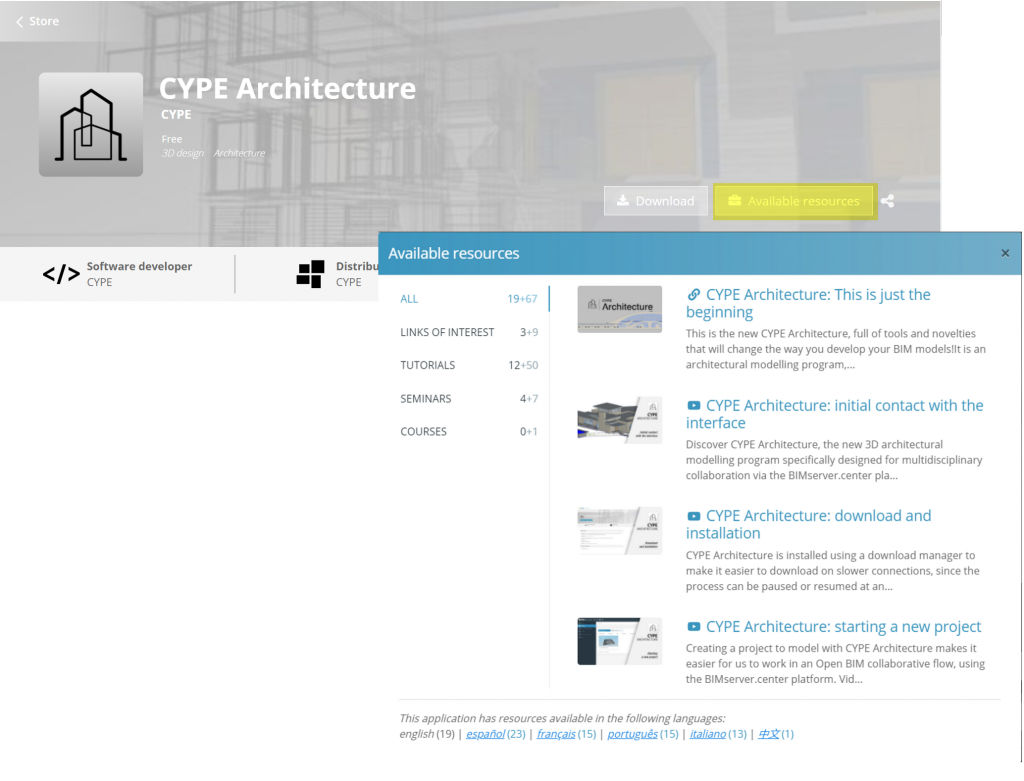Switch resources language to italiano

(x=708, y=734)
